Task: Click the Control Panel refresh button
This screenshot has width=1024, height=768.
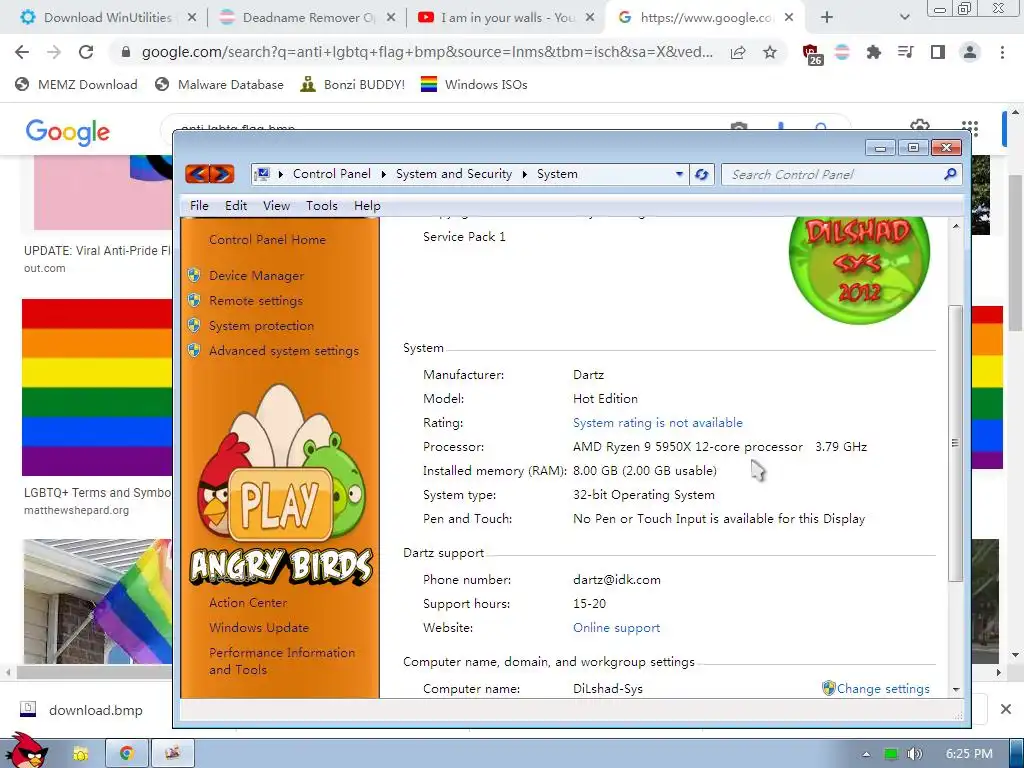Action: click(701, 174)
